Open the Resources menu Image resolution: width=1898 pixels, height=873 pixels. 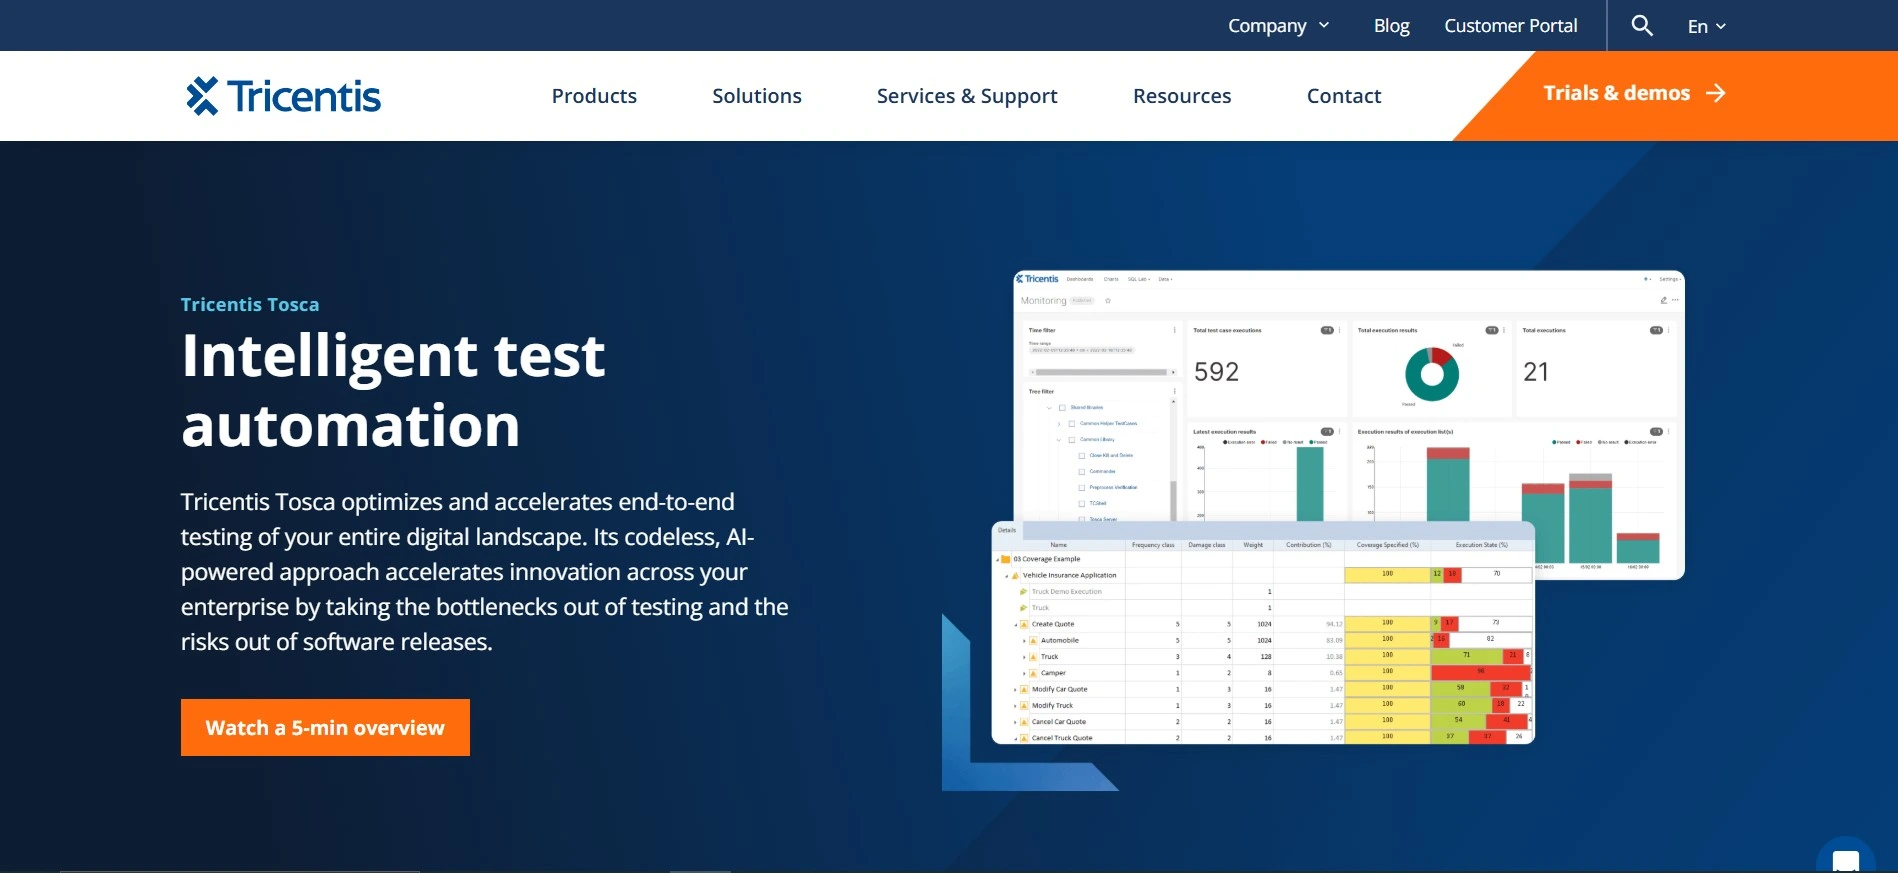click(1182, 96)
